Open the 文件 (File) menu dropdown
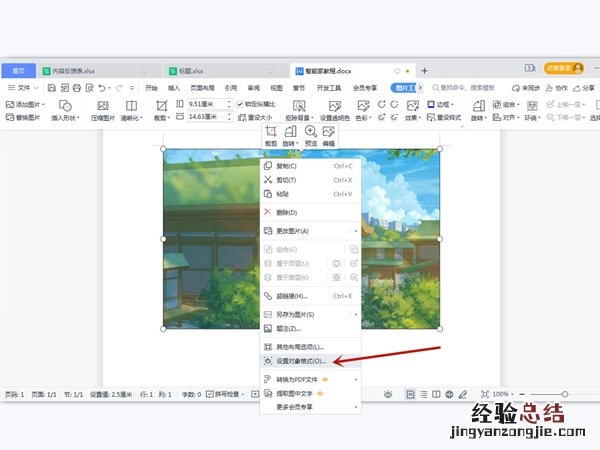This screenshot has width=600, height=450. pyautogui.click(x=23, y=88)
